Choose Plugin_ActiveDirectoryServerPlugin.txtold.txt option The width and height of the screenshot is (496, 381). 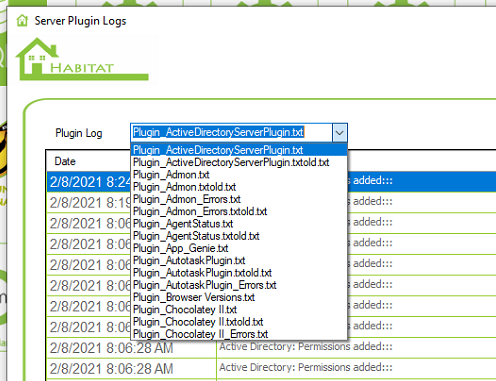pos(239,162)
